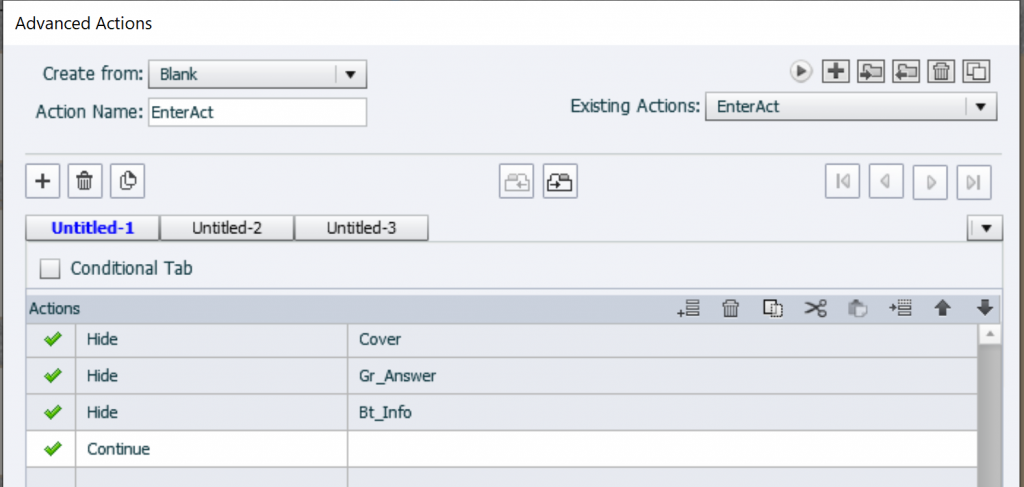1024x487 pixels.
Task: Open the tab overflow dropdown arrow
Action: point(986,229)
